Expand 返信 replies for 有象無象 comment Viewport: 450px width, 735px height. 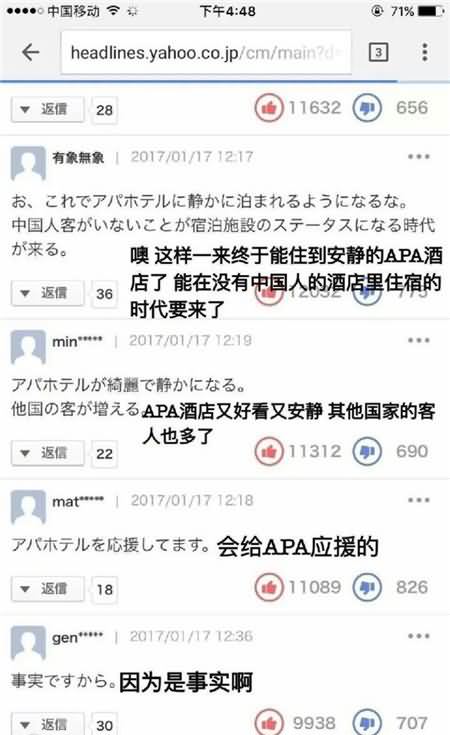coord(47,293)
